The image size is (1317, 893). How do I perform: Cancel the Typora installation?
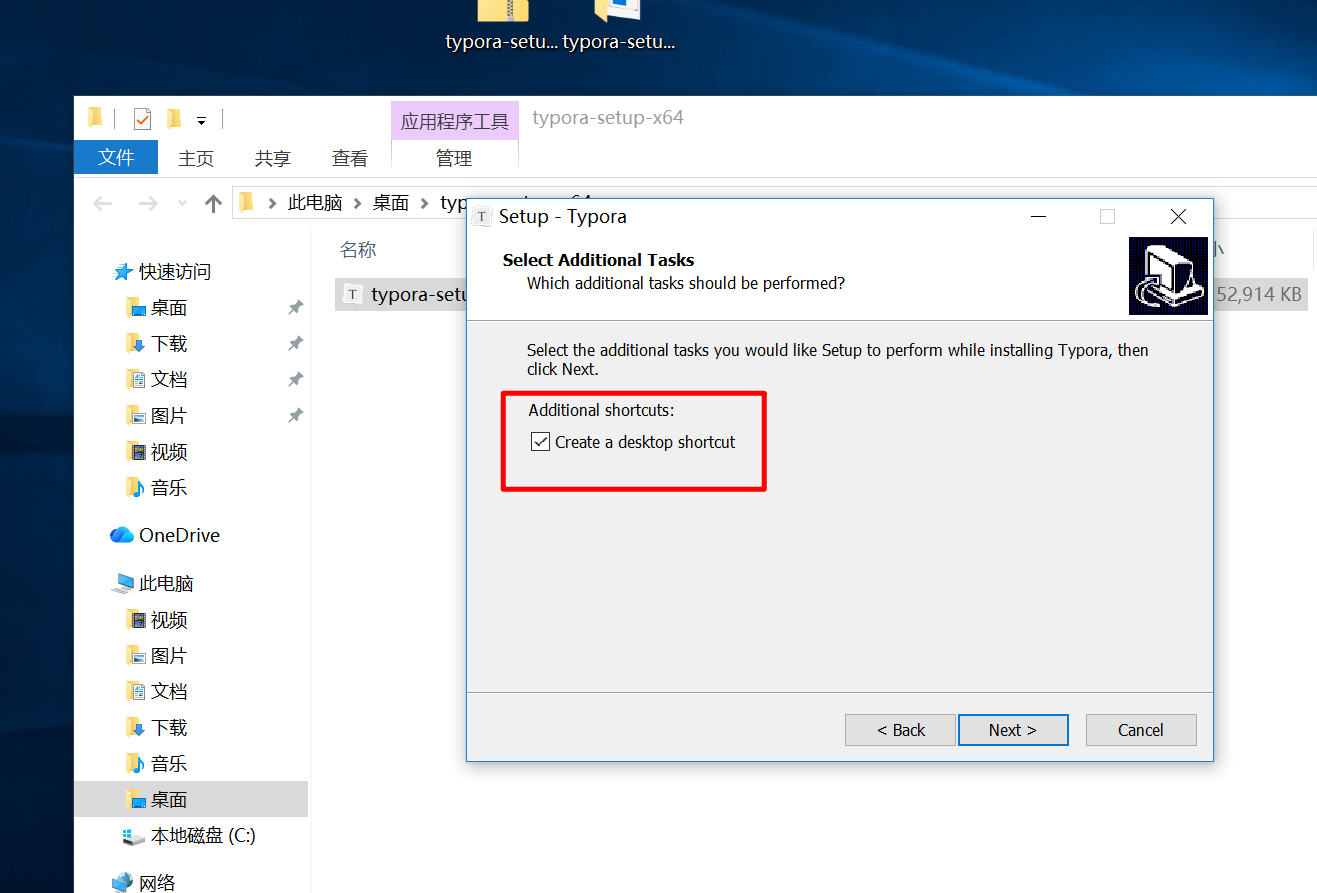point(1140,730)
